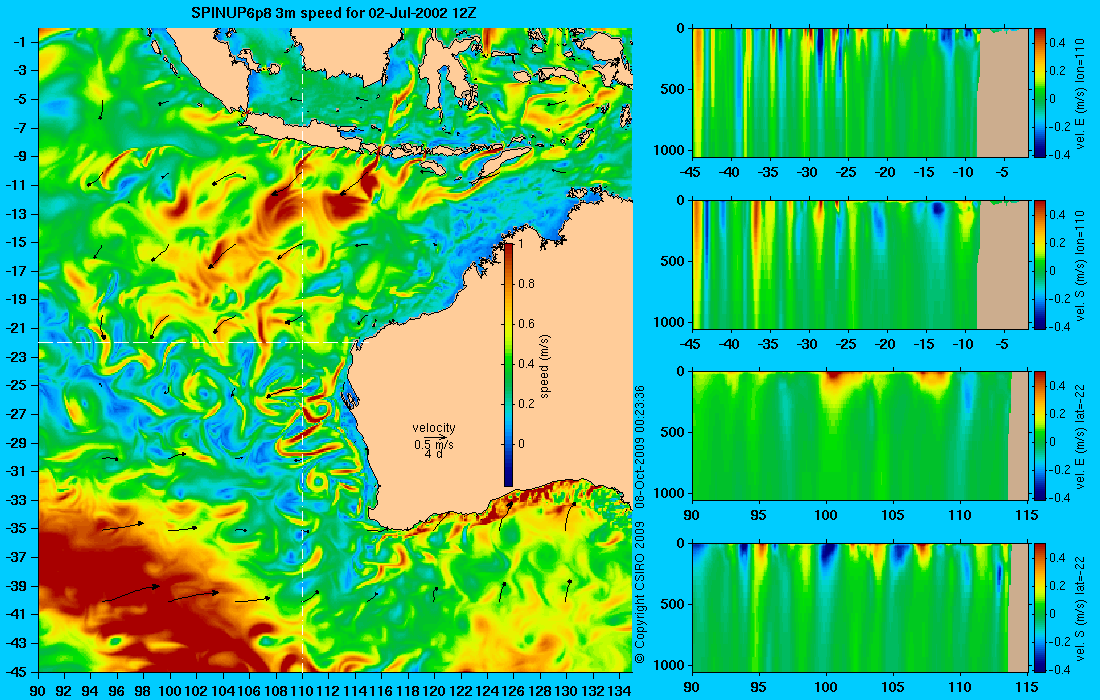Click the '-30' tick under the top section plot

tap(807, 172)
